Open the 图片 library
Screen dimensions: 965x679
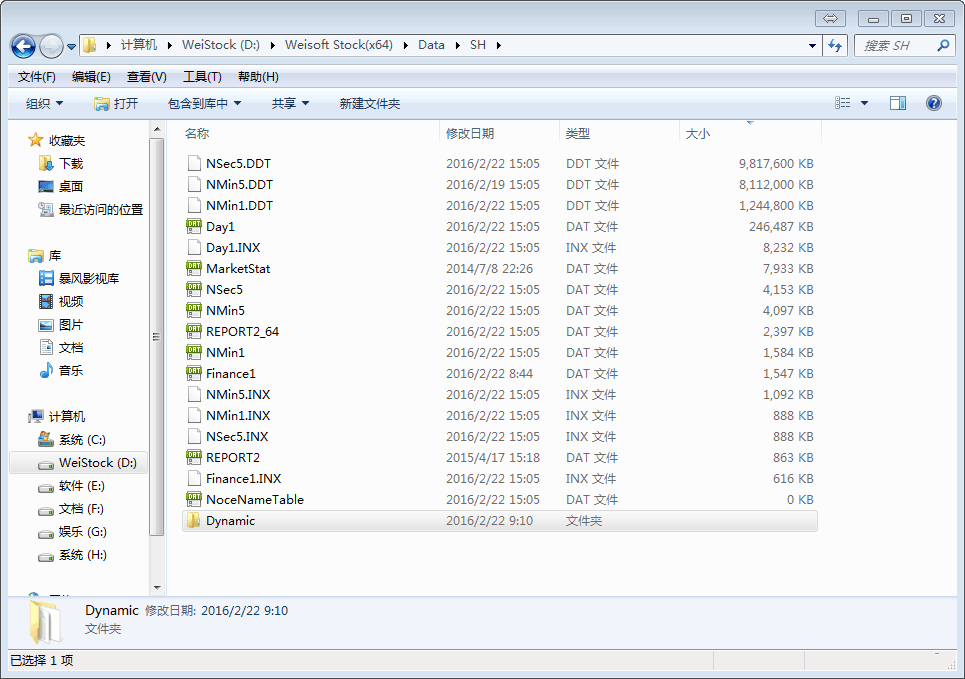click(x=61, y=325)
